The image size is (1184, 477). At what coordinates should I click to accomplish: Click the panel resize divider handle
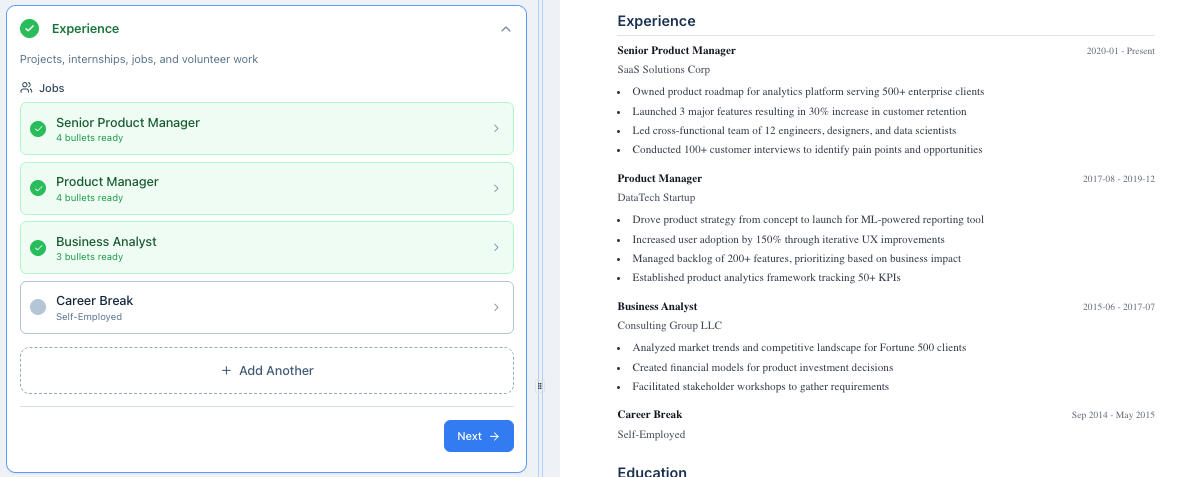540,385
